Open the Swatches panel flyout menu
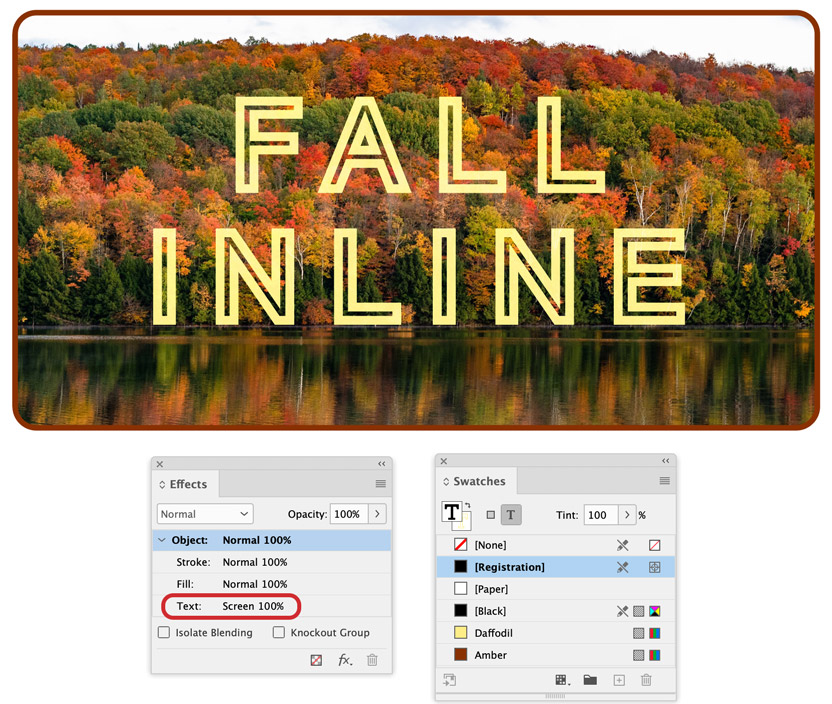 [x=664, y=481]
